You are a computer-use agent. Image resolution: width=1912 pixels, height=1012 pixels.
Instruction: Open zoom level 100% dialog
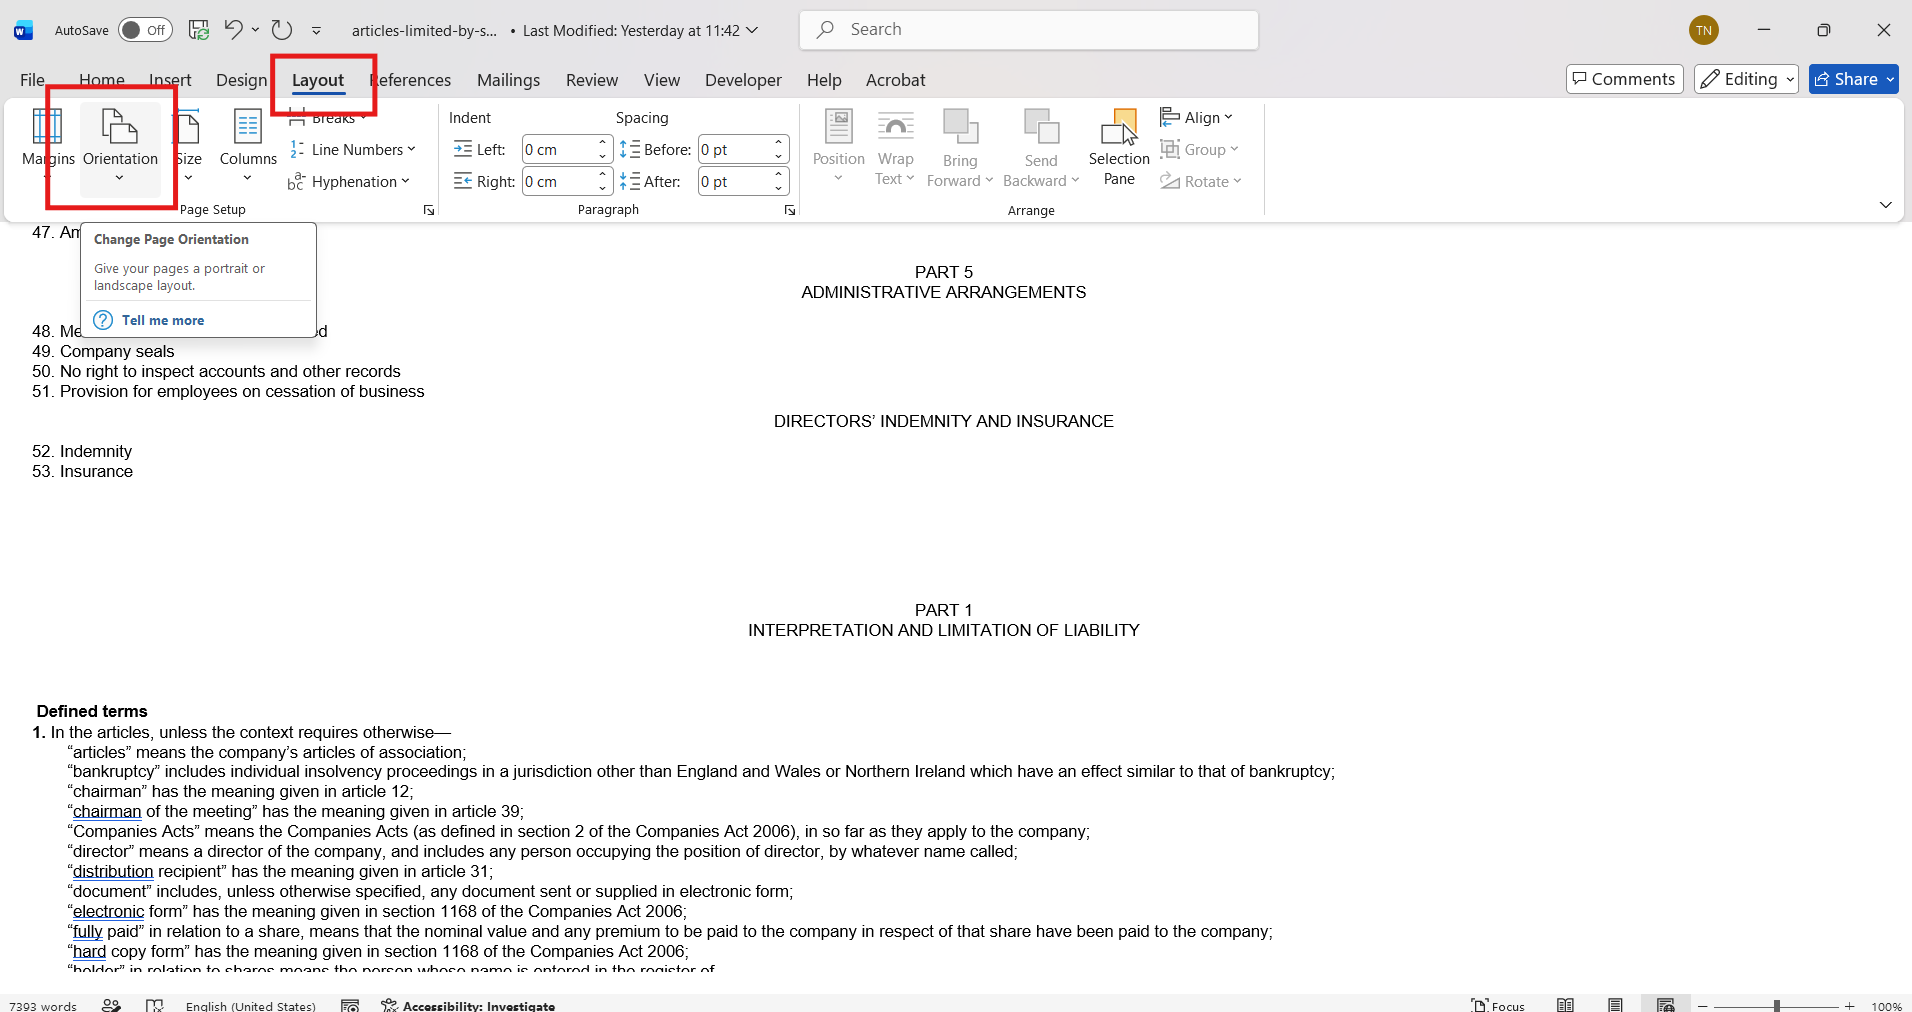click(1886, 1006)
